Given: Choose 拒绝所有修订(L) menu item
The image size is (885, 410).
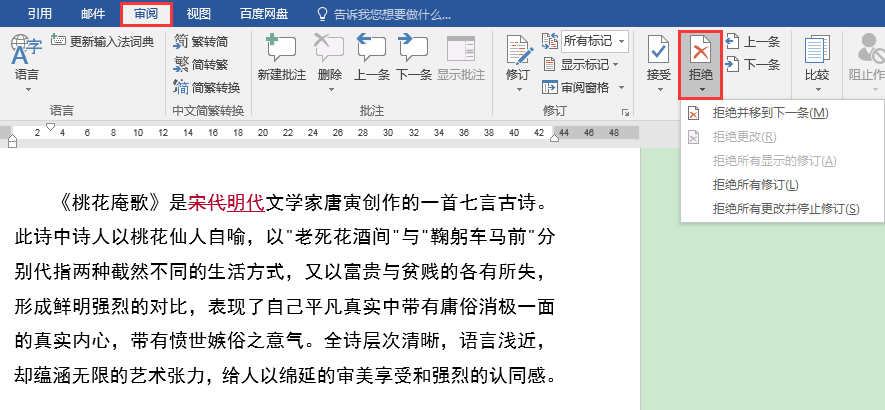Looking at the screenshot, I should 782,185.
